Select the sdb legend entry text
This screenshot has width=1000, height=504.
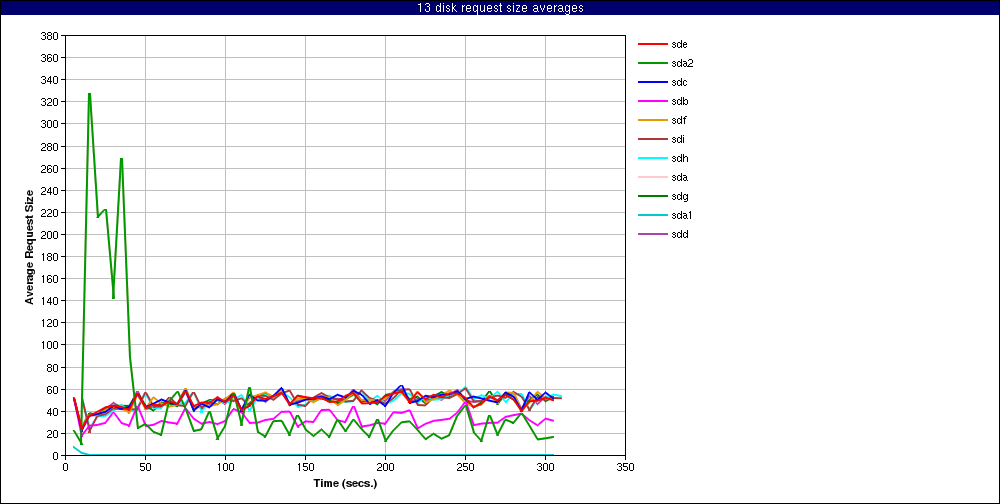679,101
